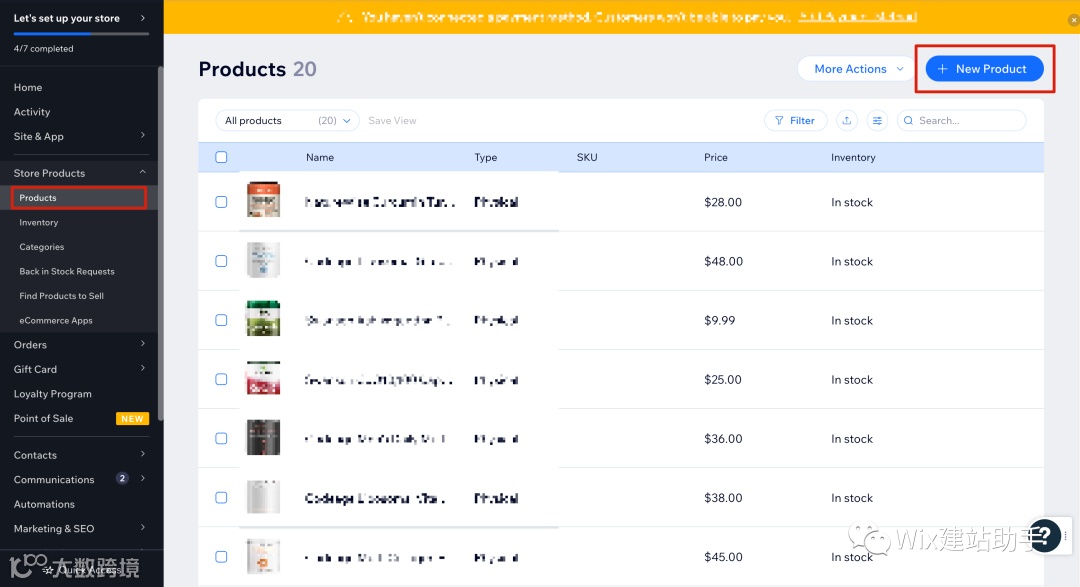Dismiss the yellow payment warning banner
1080x587 pixels.
[1072, 20]
